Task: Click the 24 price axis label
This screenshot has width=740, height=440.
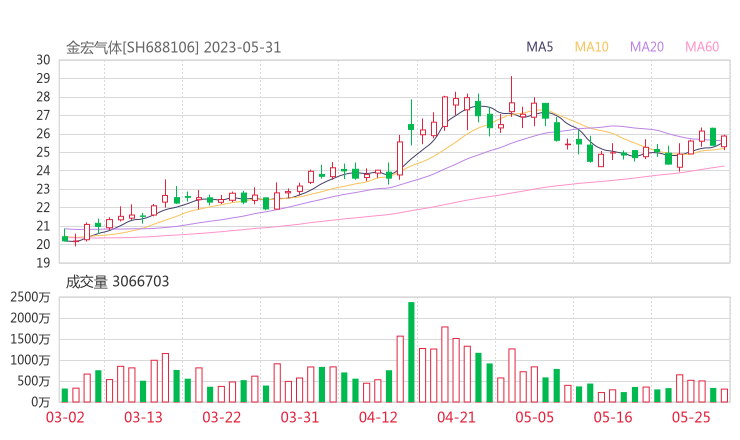Action: tap(43, 170)
